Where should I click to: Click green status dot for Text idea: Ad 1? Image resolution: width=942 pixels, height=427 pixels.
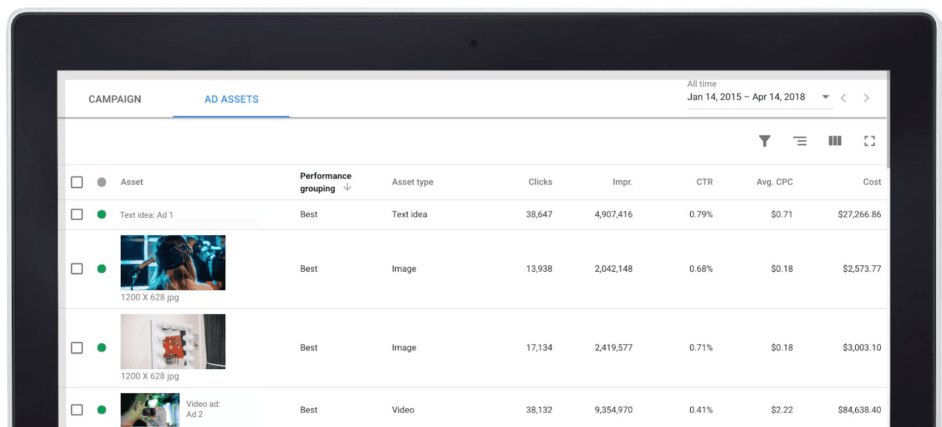tap(102, 214)
